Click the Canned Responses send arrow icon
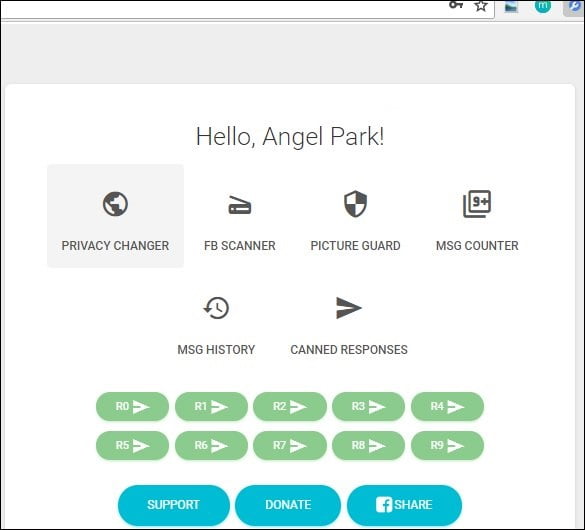 pos(348,308)
